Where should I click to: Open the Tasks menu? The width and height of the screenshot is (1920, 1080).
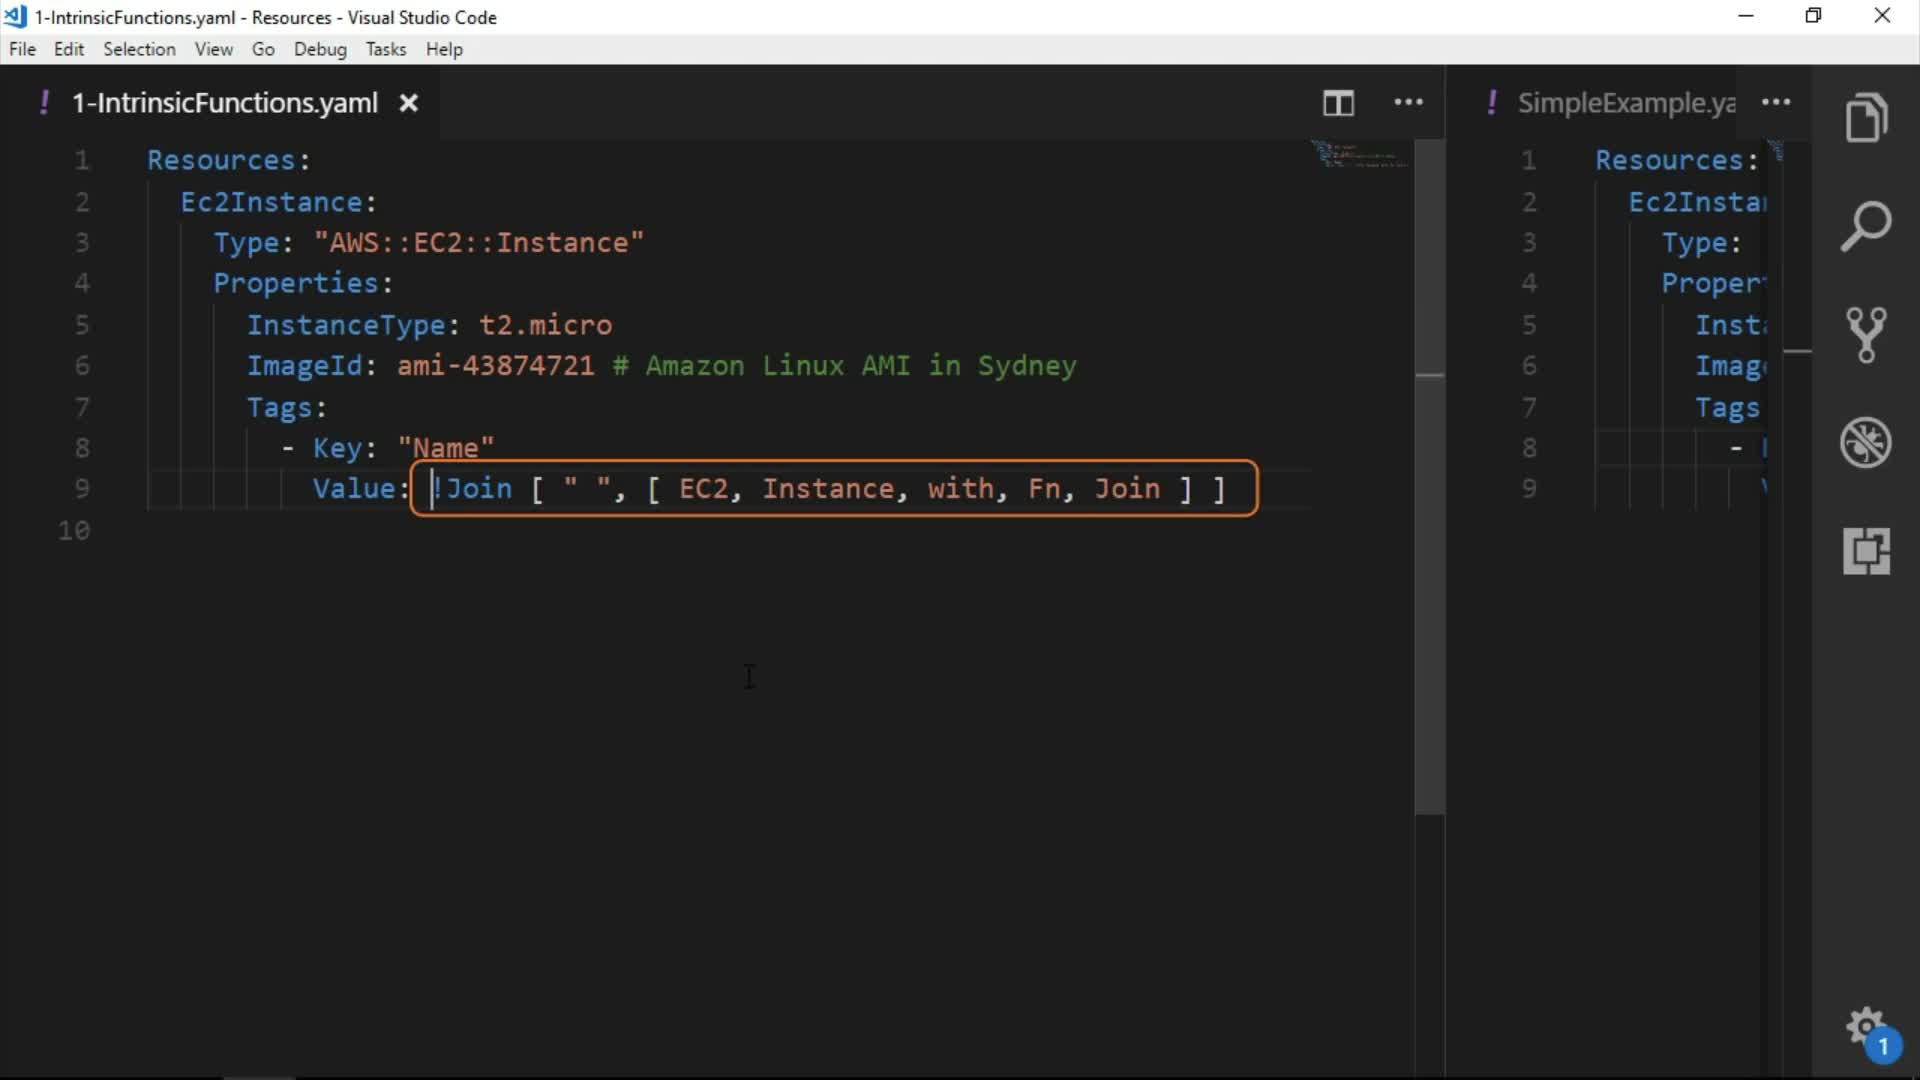click(x=385, y=49)
